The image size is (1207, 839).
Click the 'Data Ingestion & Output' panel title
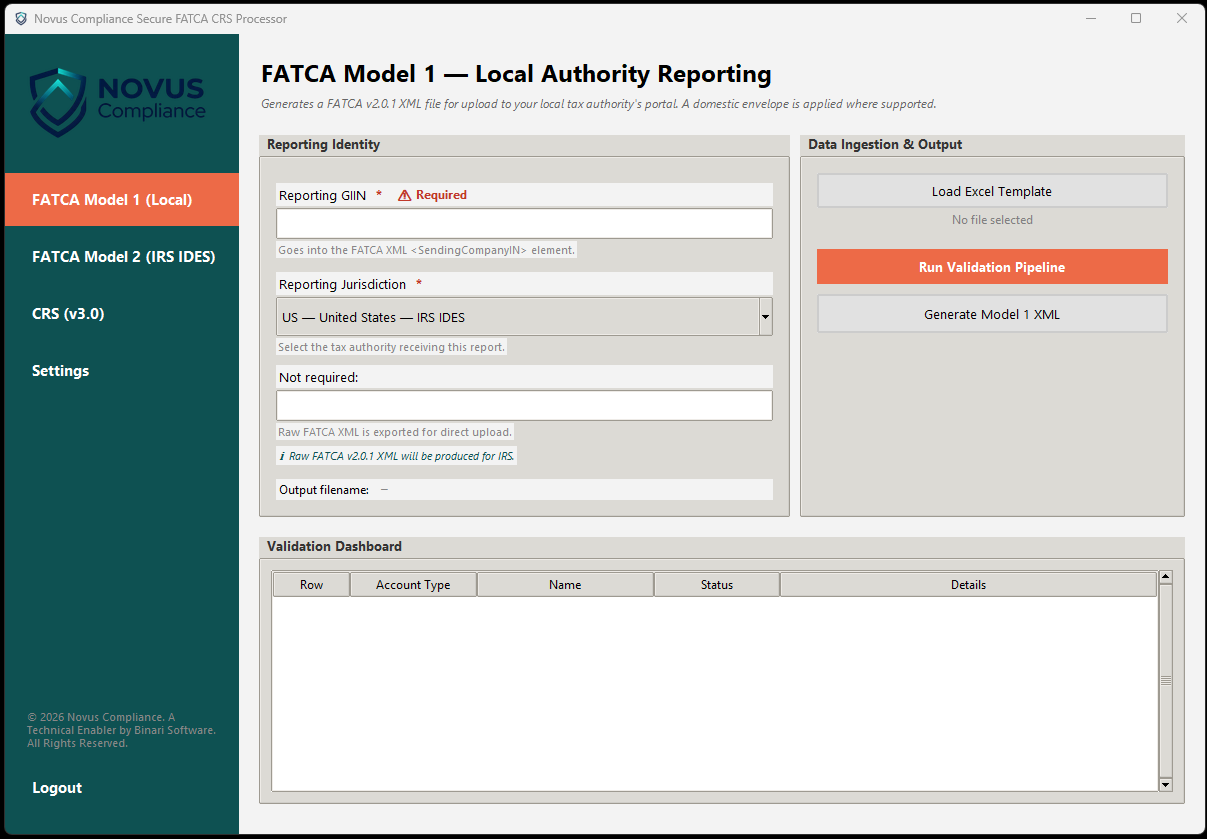tap(885, 144)
